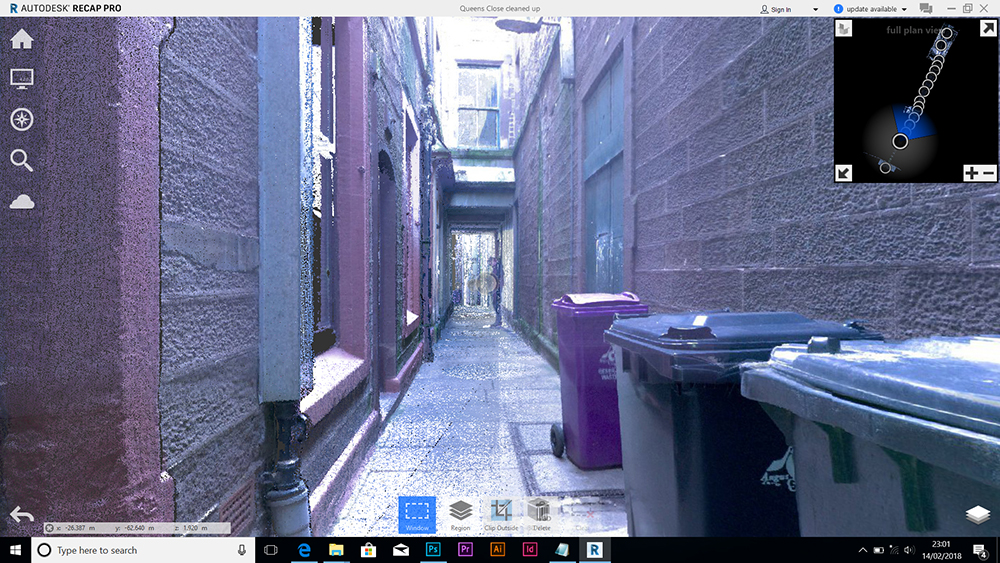This screenshot has width=1000, height=563.
Task: Expand the minimap with top-right arrow
Action: (x=987, y=29)
